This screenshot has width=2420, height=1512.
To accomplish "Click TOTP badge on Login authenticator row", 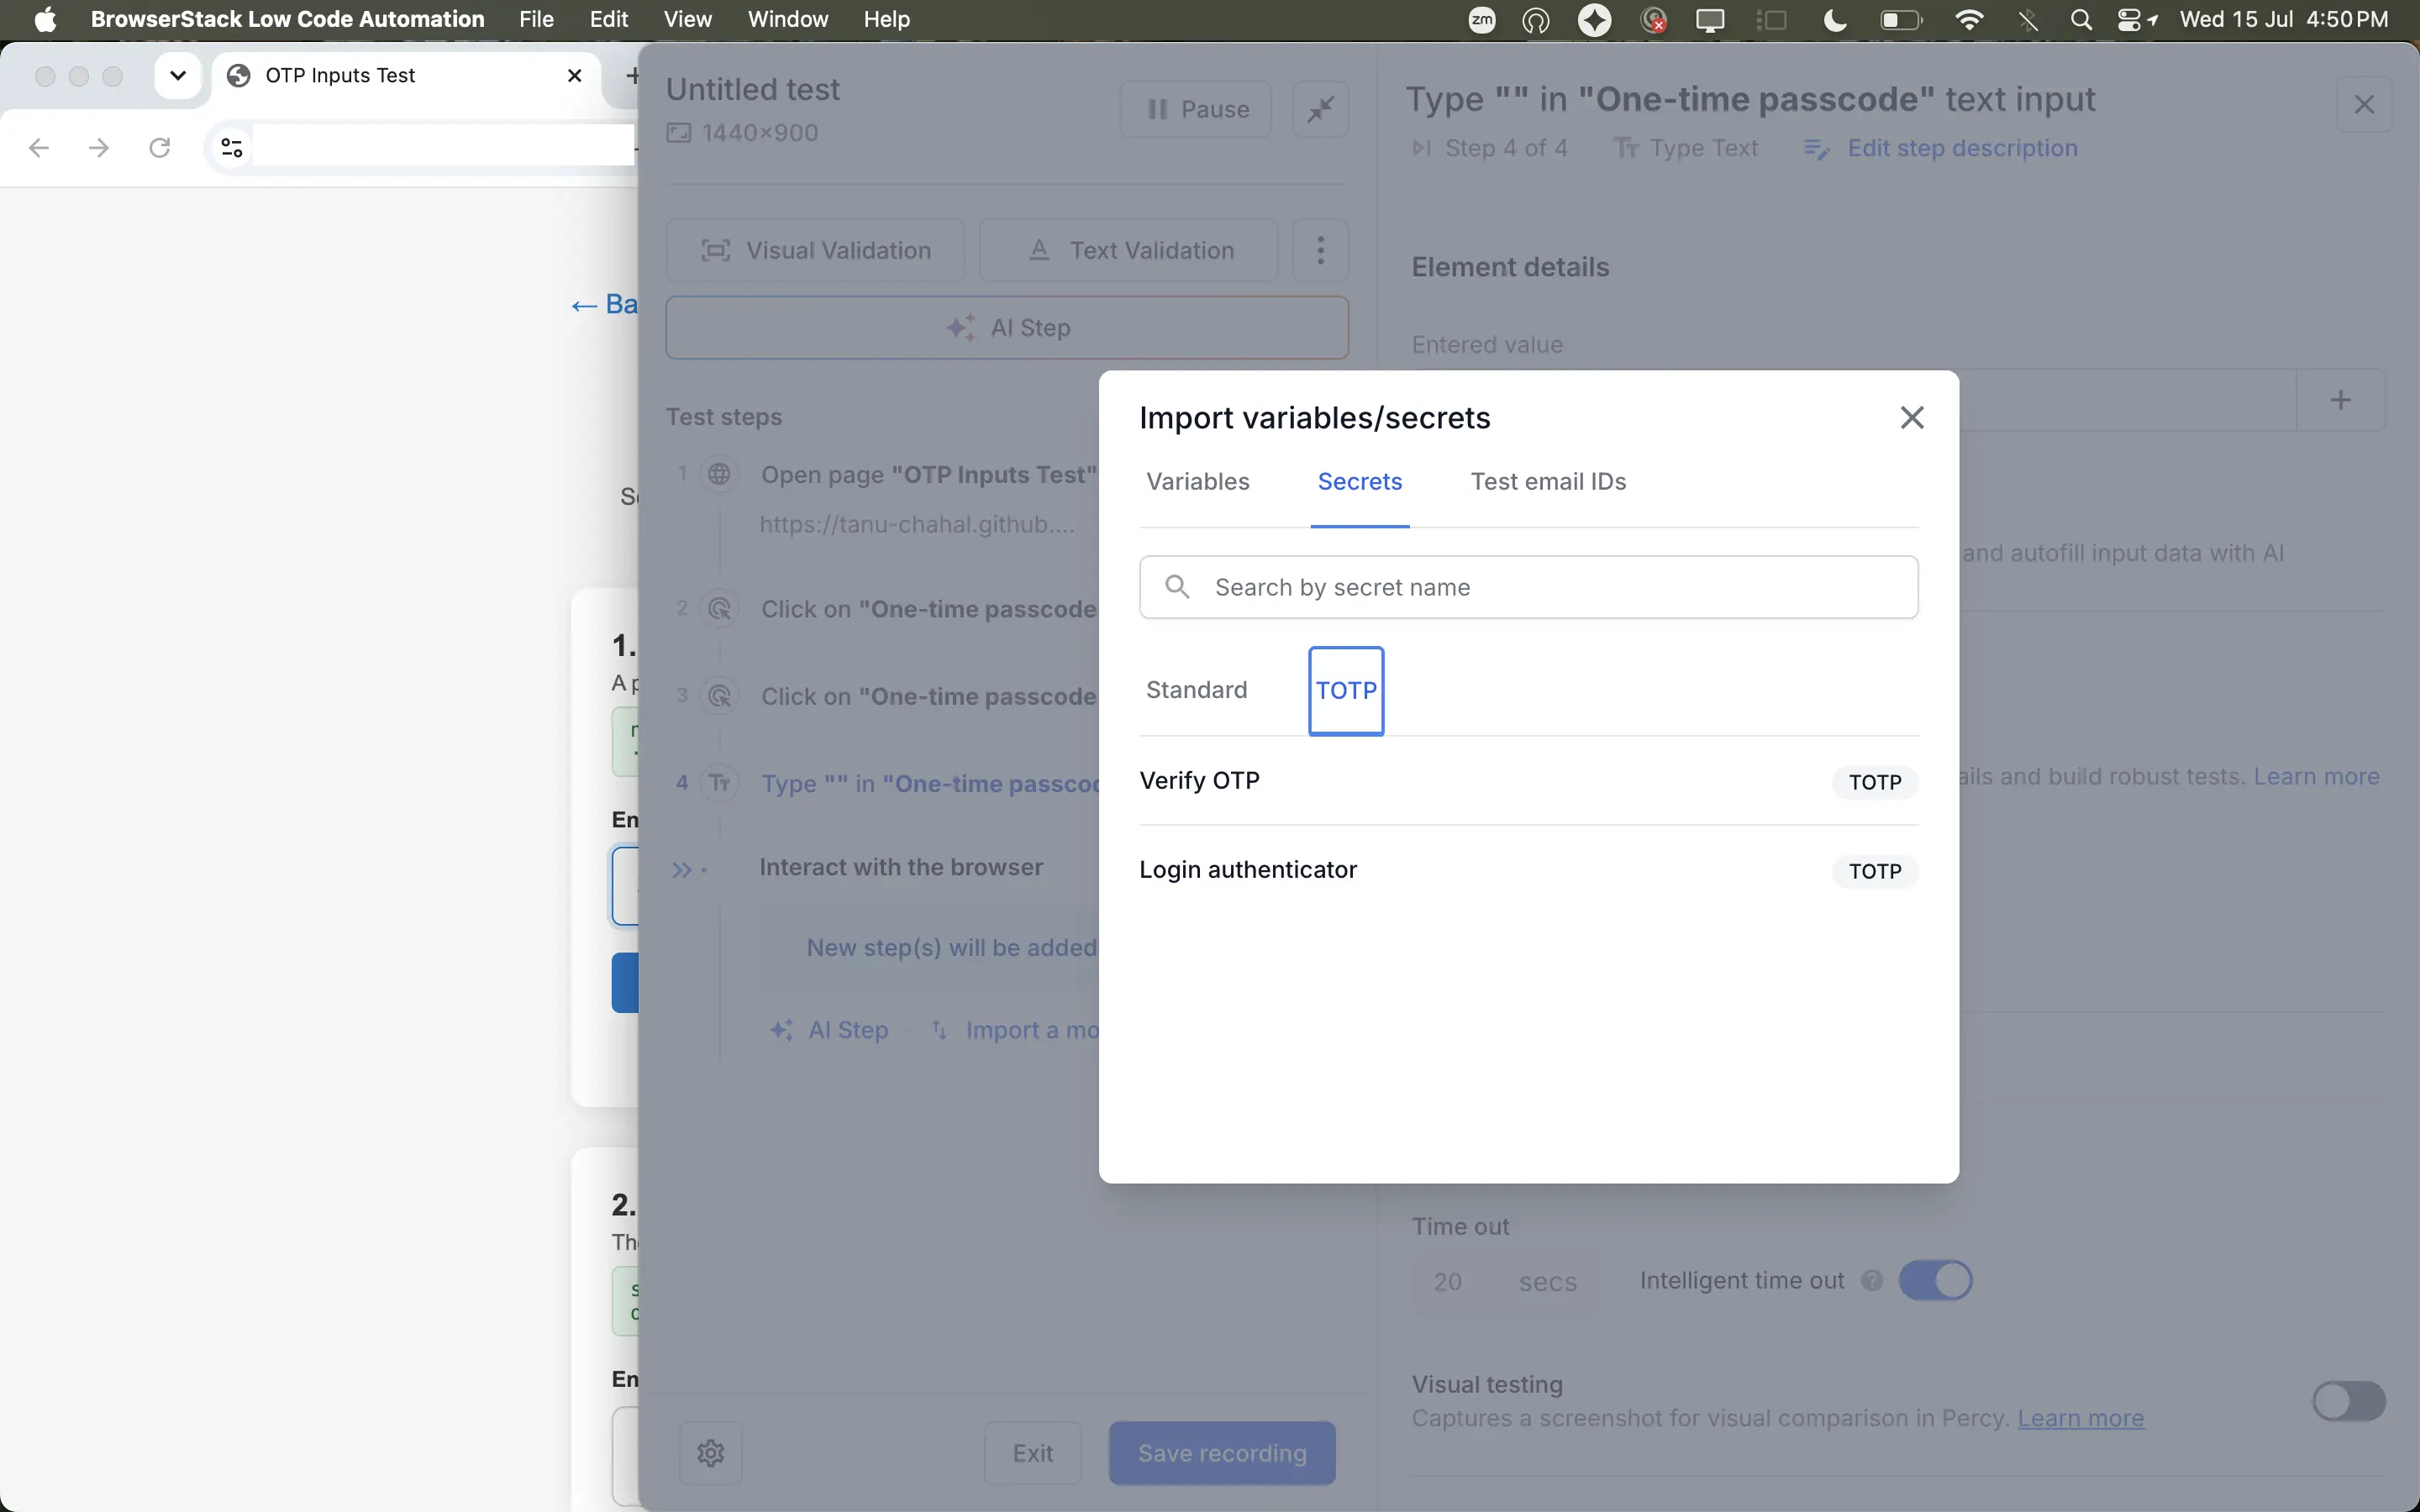I will 1874,871.
